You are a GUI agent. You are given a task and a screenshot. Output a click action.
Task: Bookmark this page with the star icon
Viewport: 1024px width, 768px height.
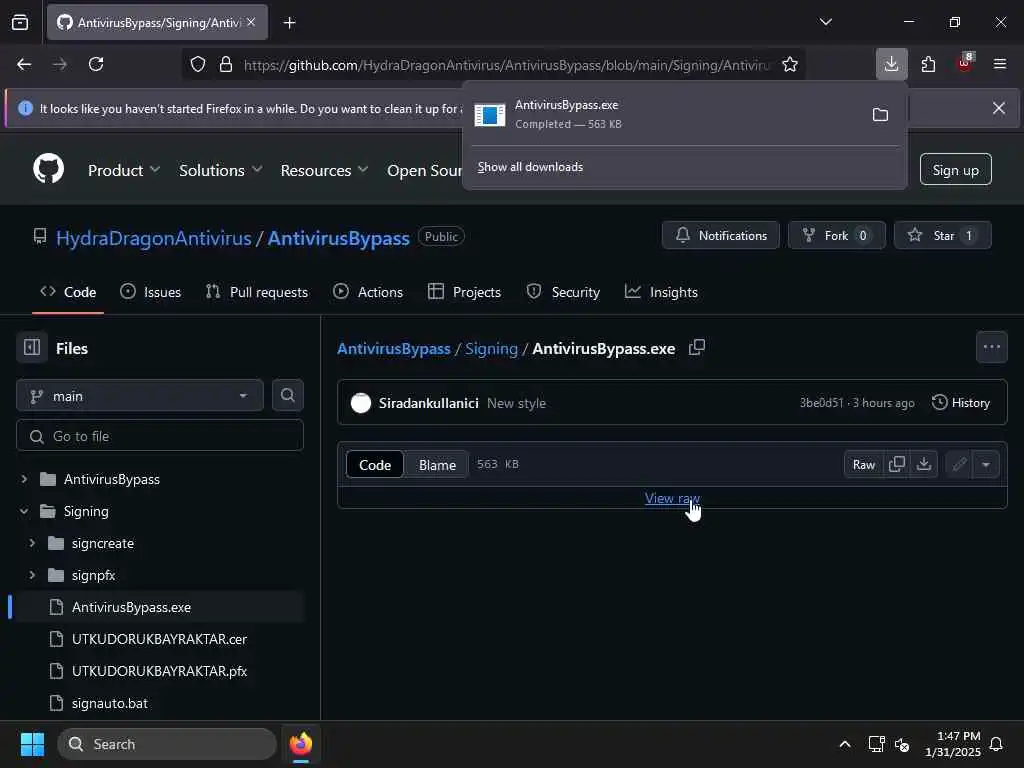(x=790, y=64)
